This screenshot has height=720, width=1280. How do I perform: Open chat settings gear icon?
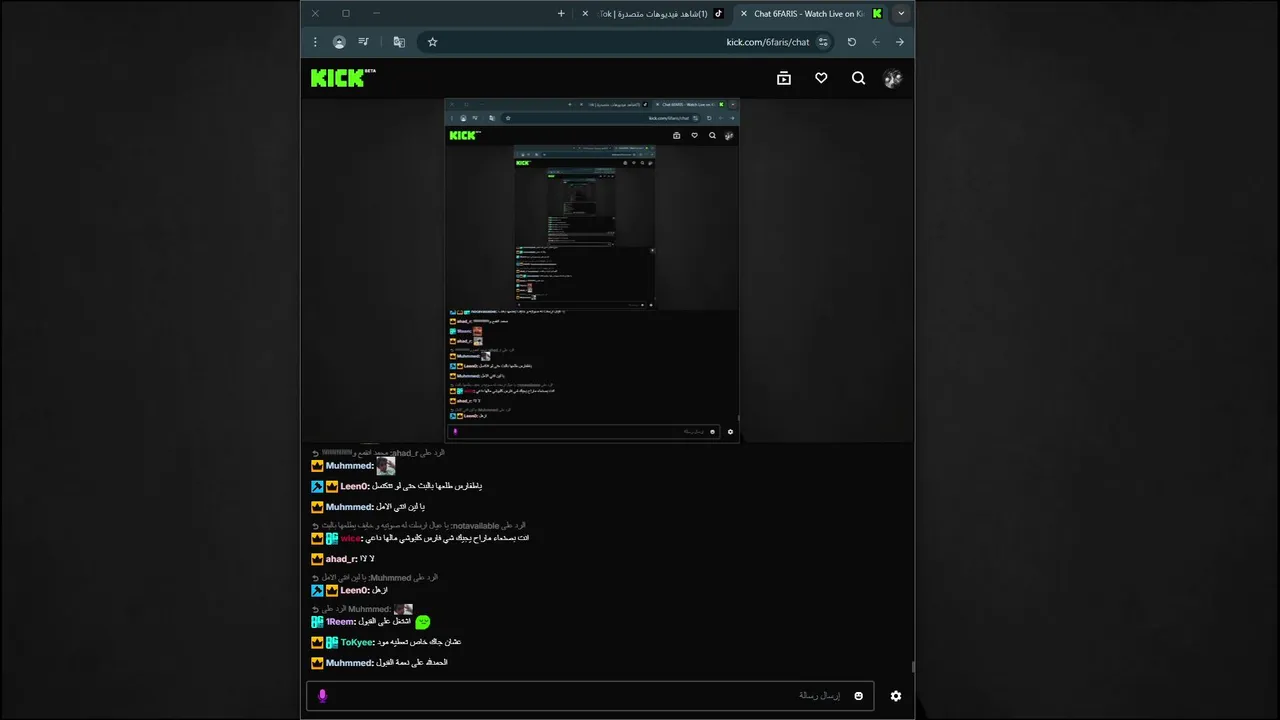[895, 696]
